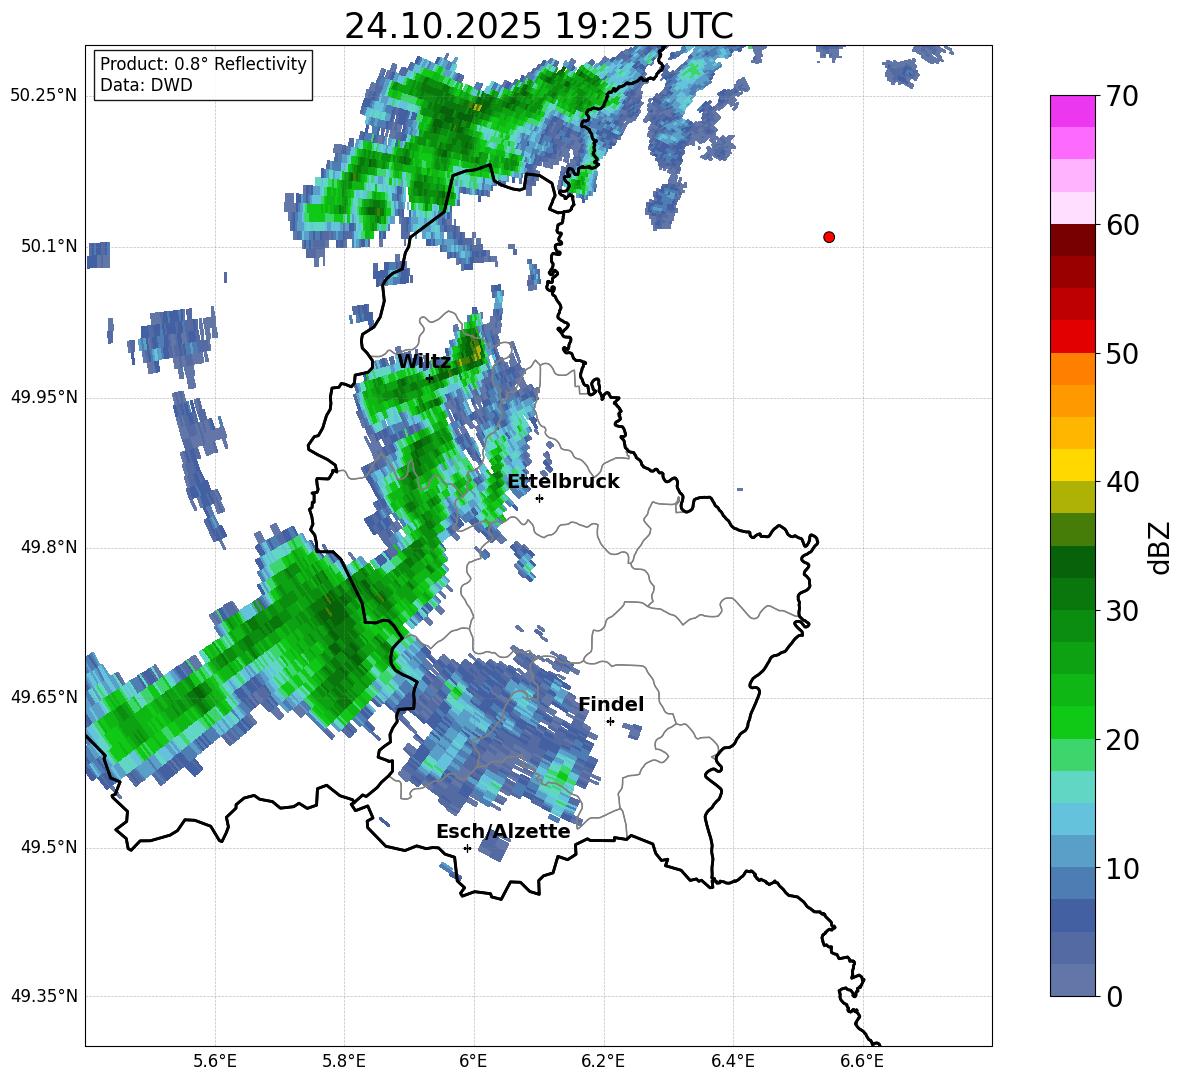Image resolution: width=1184 pixels, height=1081 pixels.
Task: Click the 0 value on the colorbar
Action: tap(1115, 997)
